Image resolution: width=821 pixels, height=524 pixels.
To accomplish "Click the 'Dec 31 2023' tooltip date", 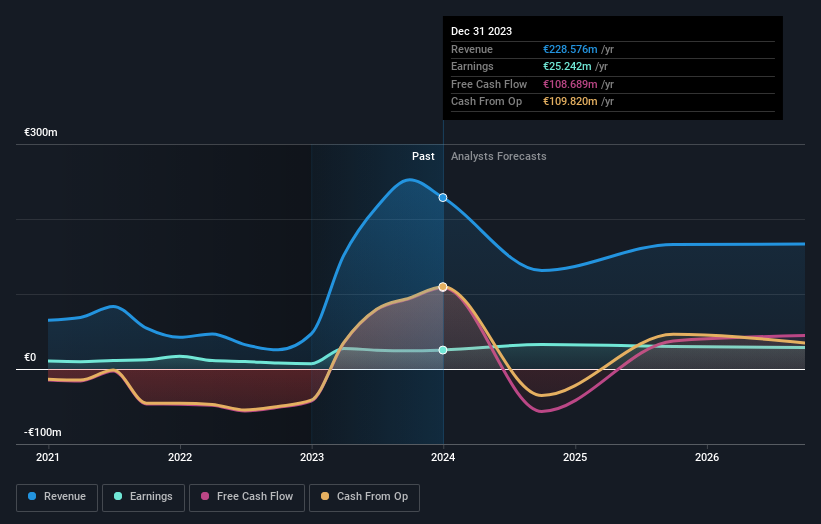I will (481, 31).
